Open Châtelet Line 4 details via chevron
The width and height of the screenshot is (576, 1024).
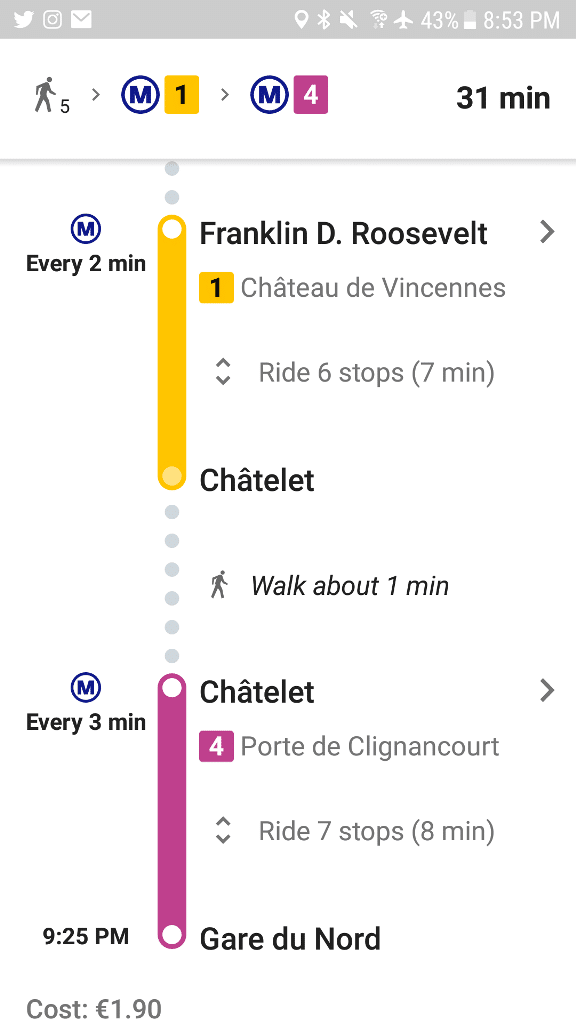[x=546, y=690]
